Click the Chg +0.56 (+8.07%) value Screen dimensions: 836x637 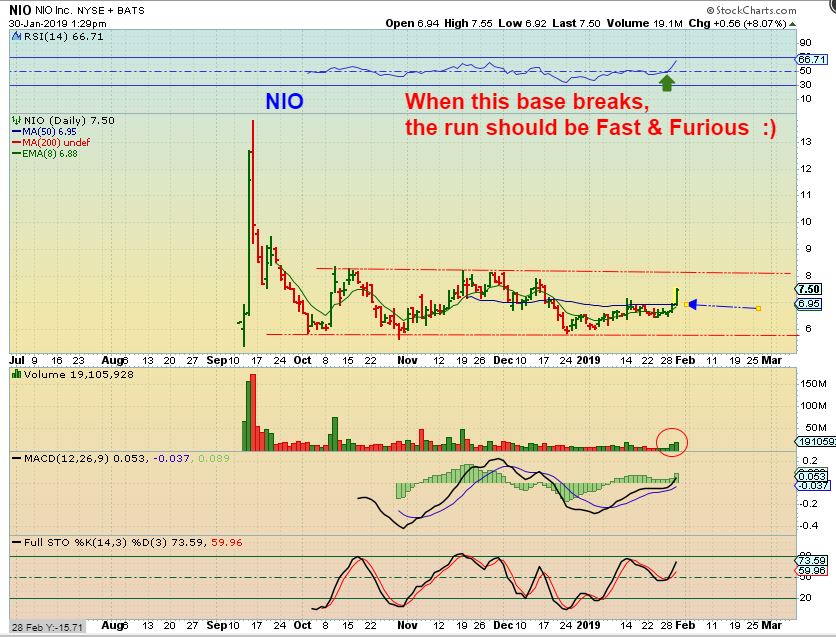point(738,23)
